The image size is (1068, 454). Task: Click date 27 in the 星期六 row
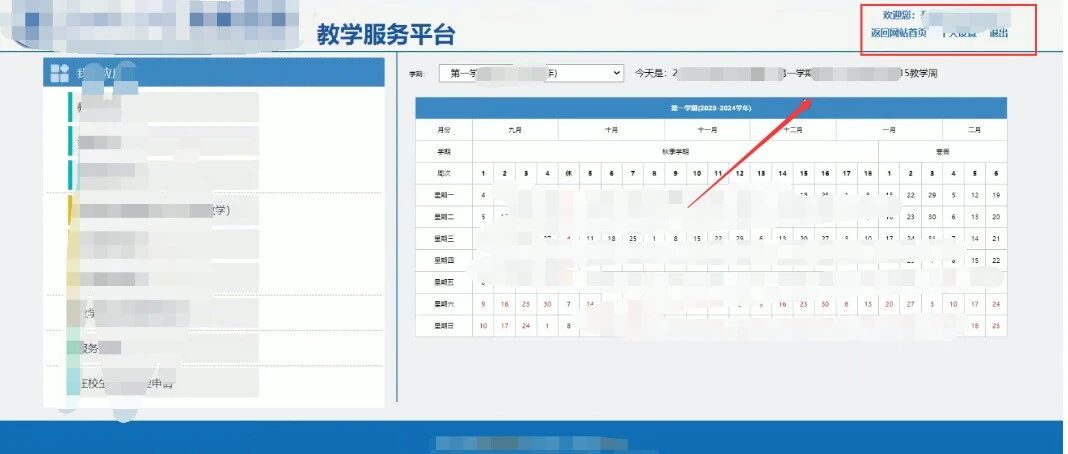pyautogui.click(x=911, y=304)
